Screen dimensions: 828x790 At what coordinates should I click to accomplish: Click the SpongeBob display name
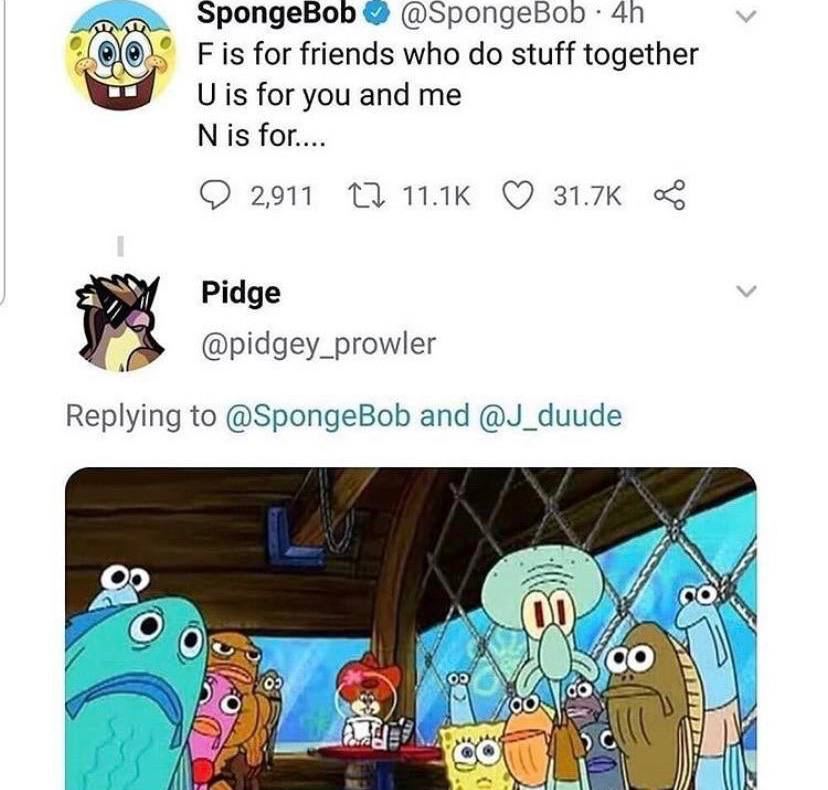[x=276, y=14]
